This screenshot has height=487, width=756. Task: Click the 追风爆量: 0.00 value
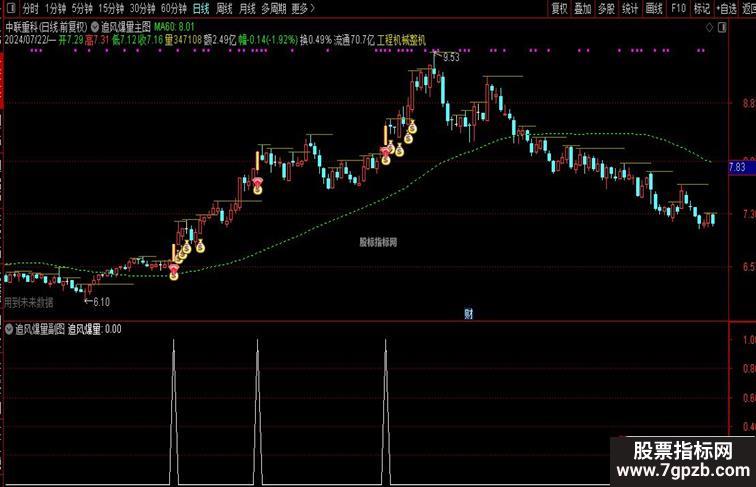[94, 329]
